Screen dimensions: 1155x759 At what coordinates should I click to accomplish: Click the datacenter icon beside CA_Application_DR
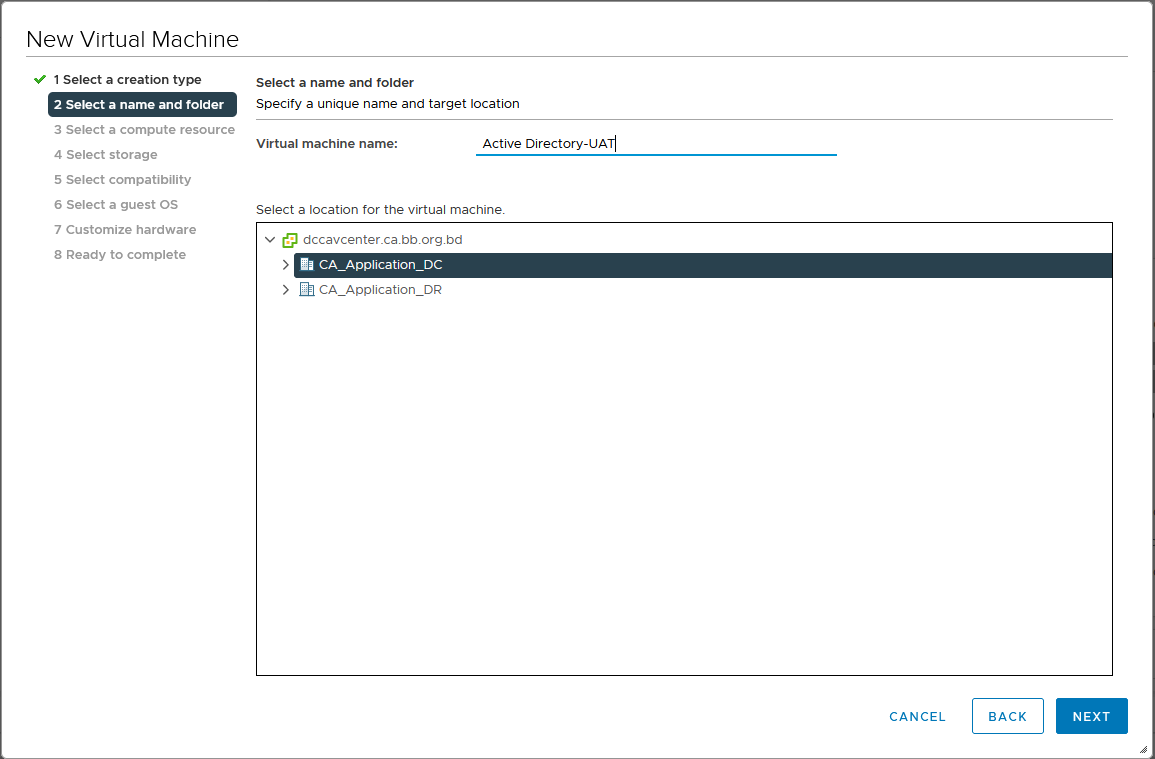[x=306, y=290]
